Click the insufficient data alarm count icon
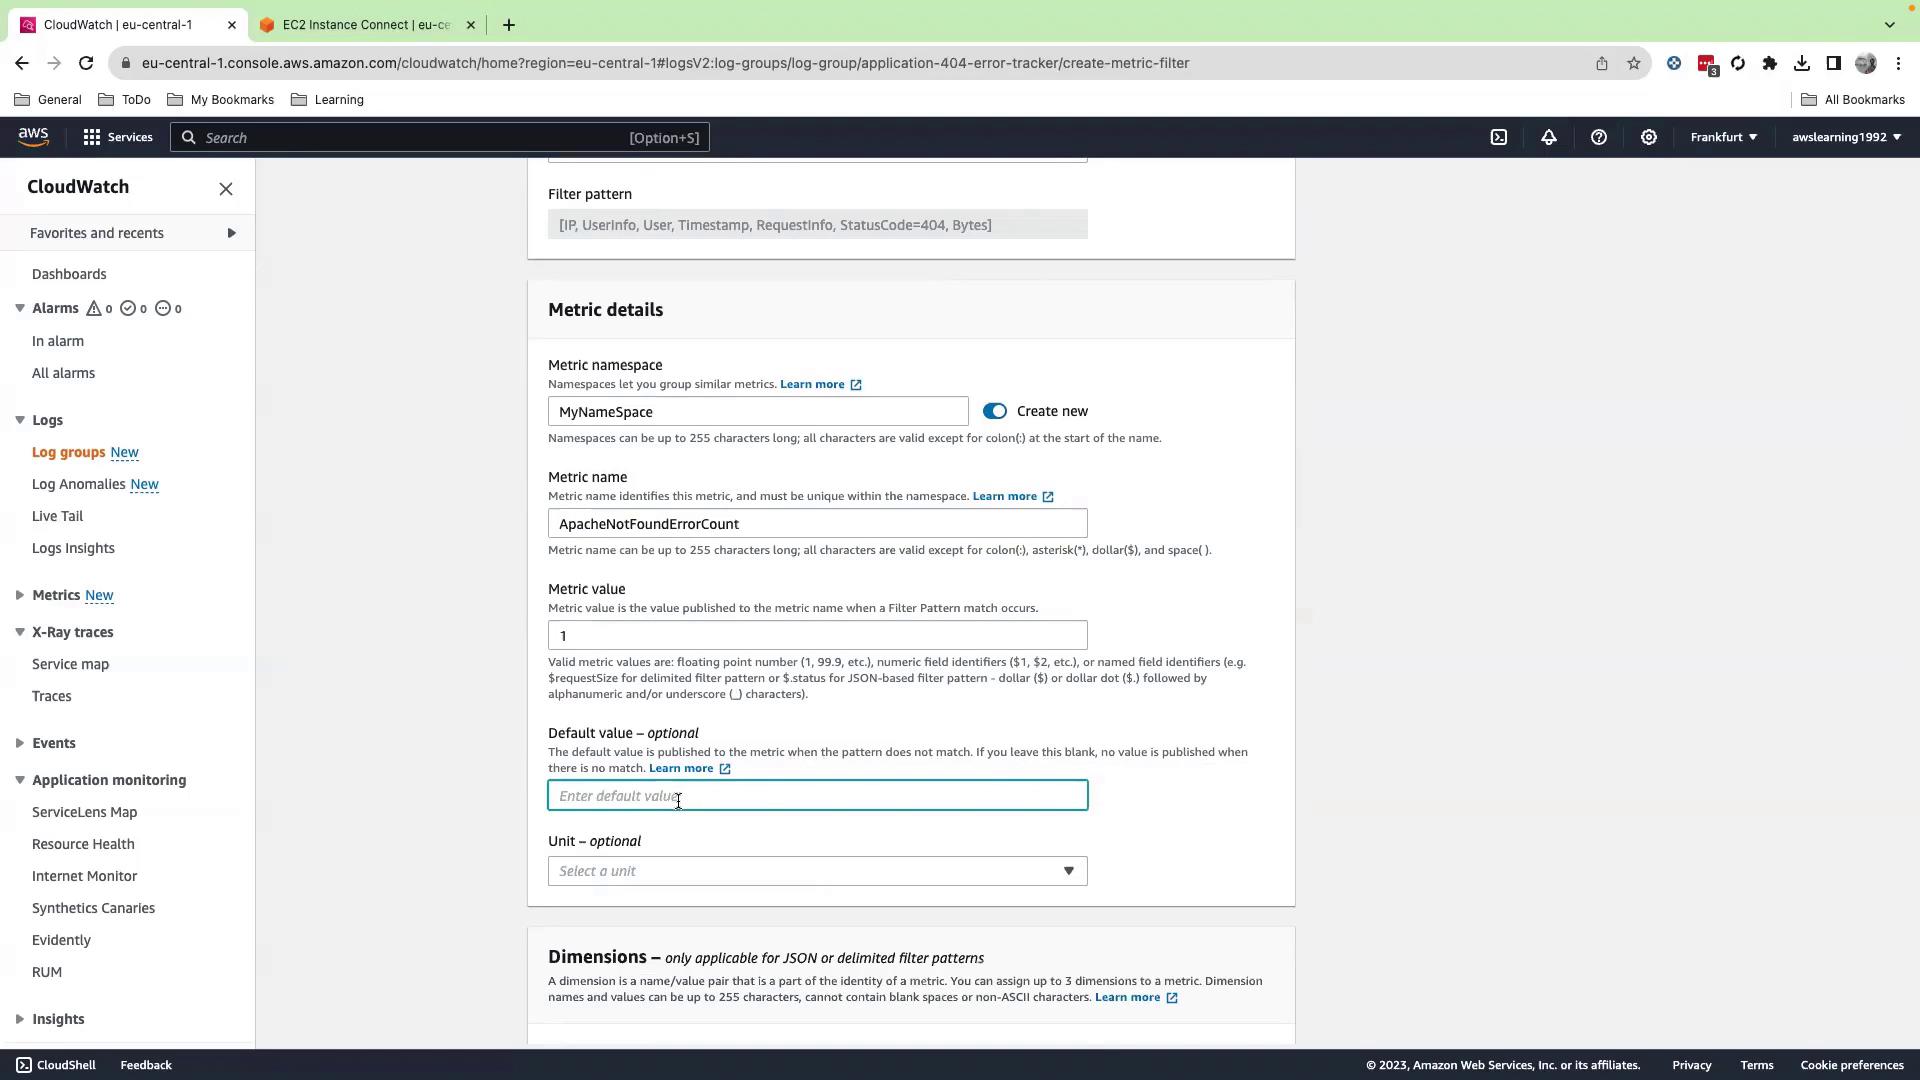 pos(163,309)
